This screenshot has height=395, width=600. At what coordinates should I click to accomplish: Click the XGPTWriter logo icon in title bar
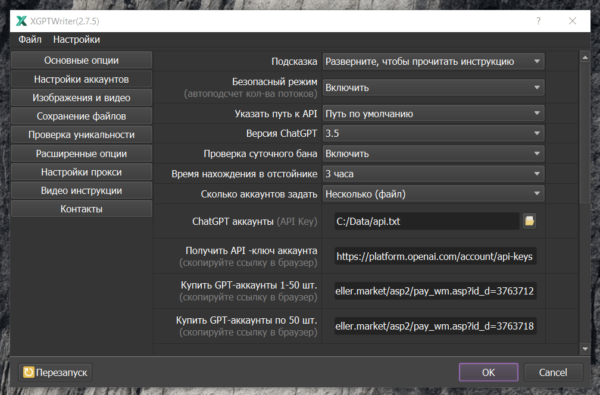point(21,21)
